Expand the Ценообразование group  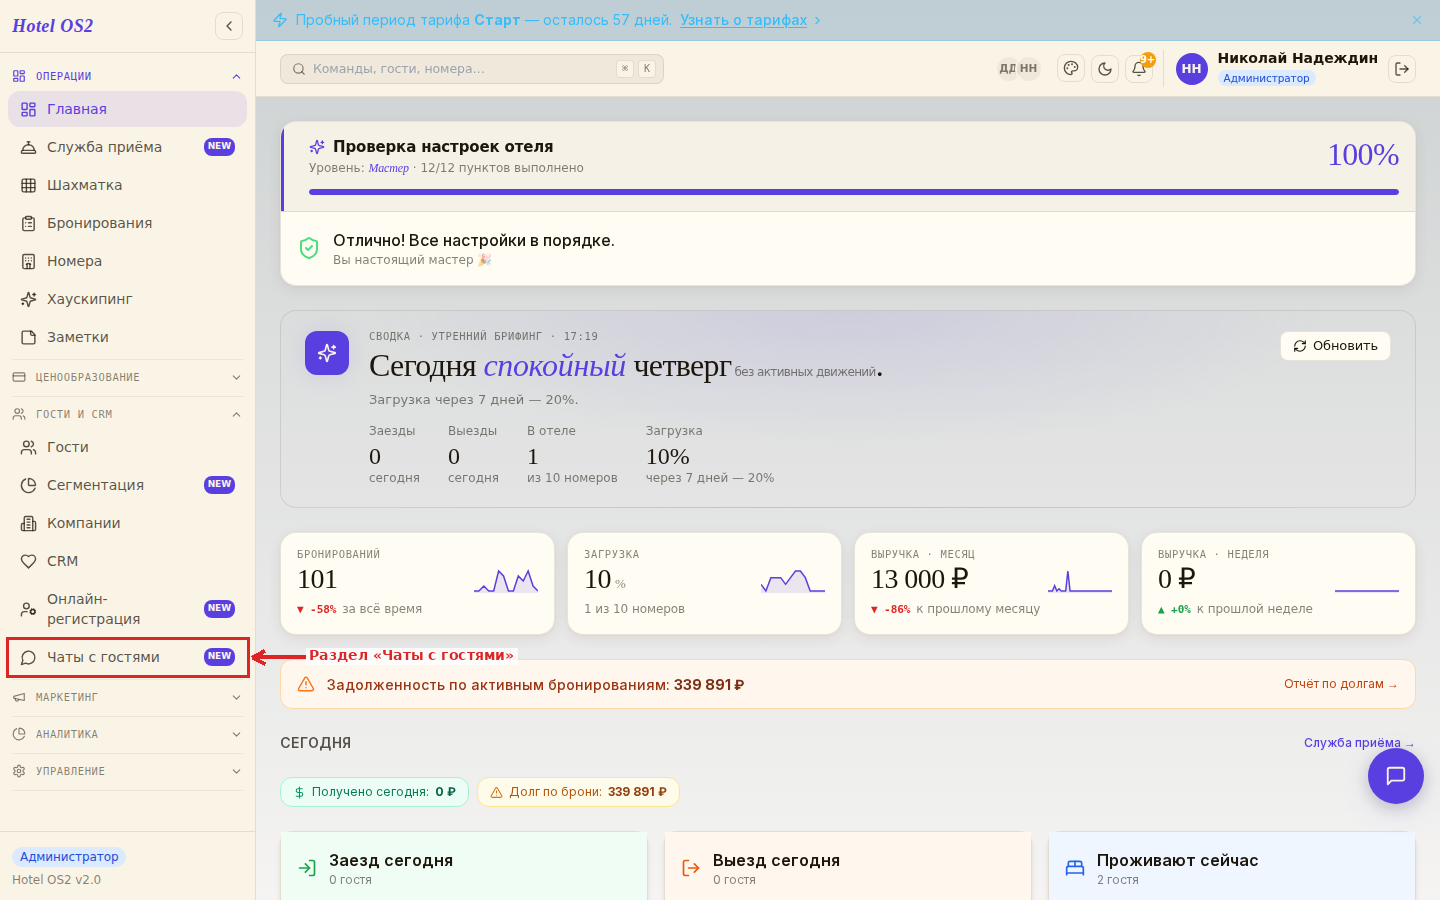point(127,377)
